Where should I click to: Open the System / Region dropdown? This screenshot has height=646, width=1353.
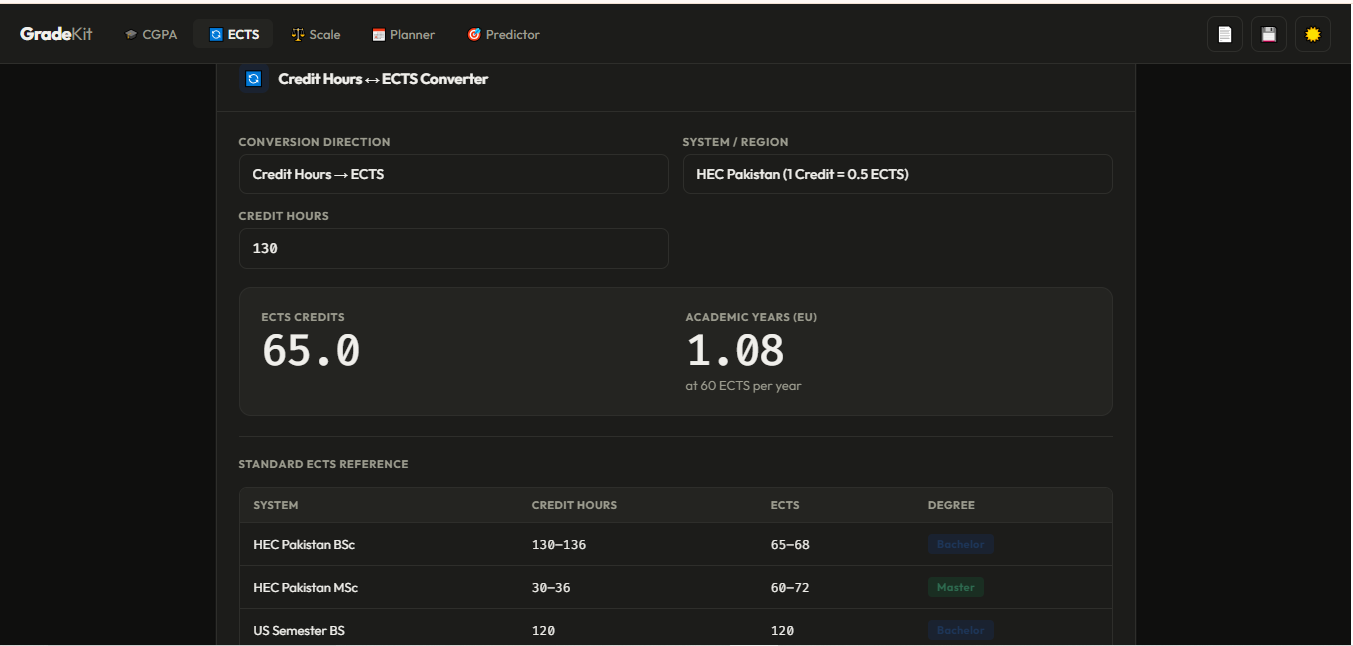tap(897, 174)
